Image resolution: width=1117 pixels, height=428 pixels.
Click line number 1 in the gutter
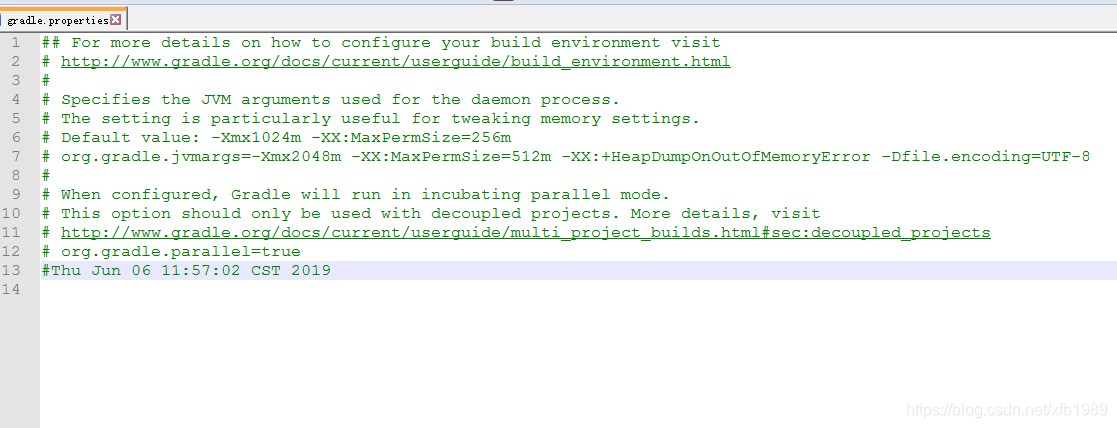(16, 43)
